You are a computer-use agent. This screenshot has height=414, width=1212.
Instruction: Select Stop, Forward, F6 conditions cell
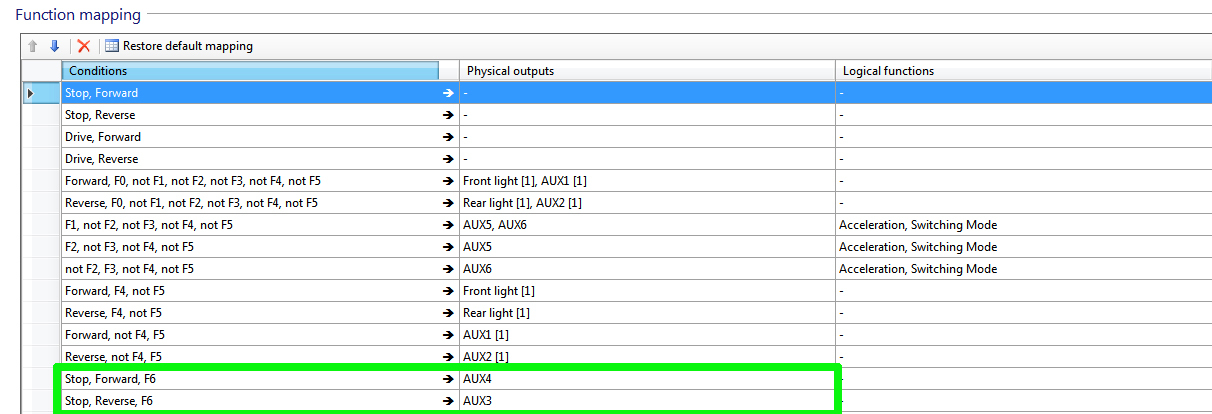click(259, 379)
